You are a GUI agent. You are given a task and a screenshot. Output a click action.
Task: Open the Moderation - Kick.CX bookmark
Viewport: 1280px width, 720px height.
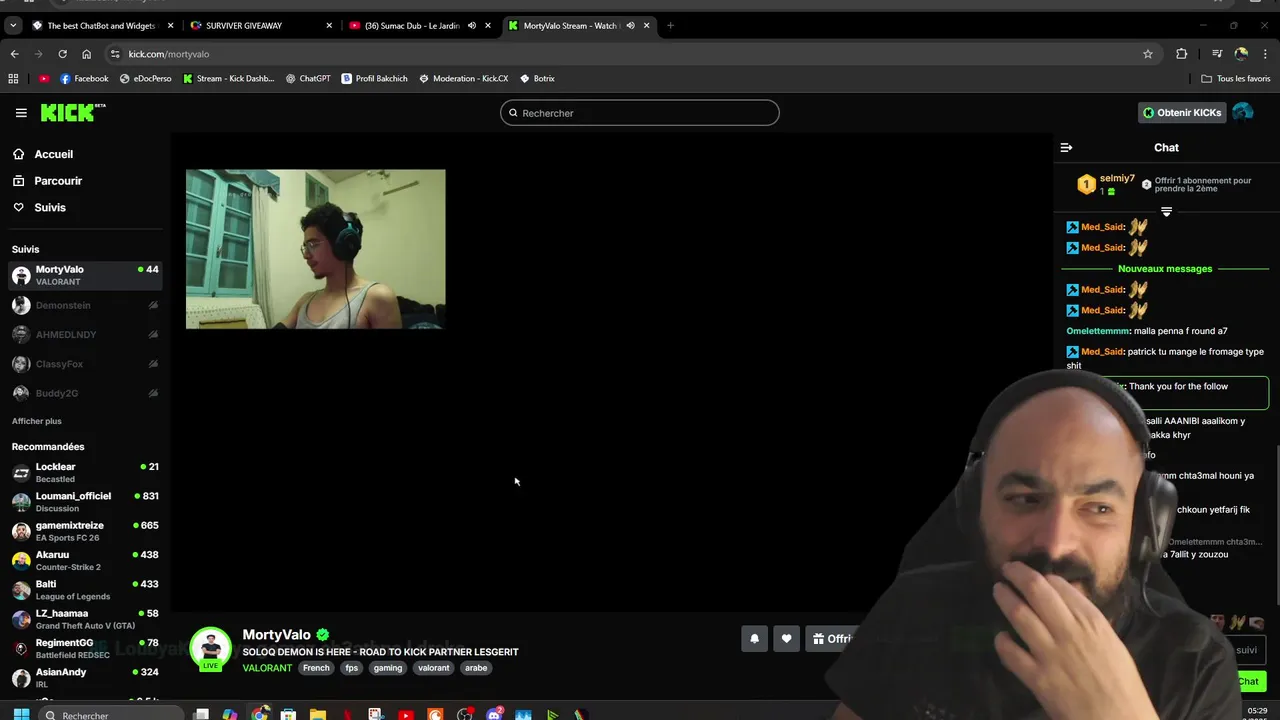(463, 78)
